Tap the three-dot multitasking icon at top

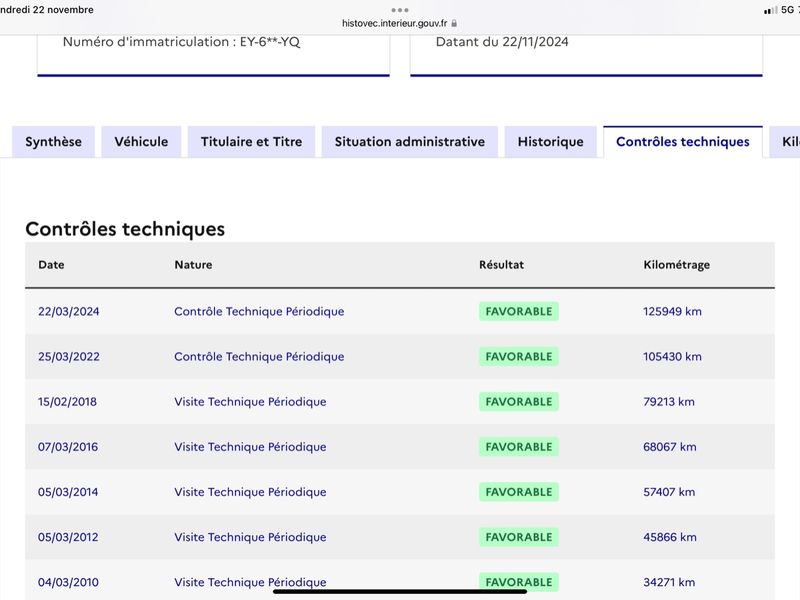[399, 10]
